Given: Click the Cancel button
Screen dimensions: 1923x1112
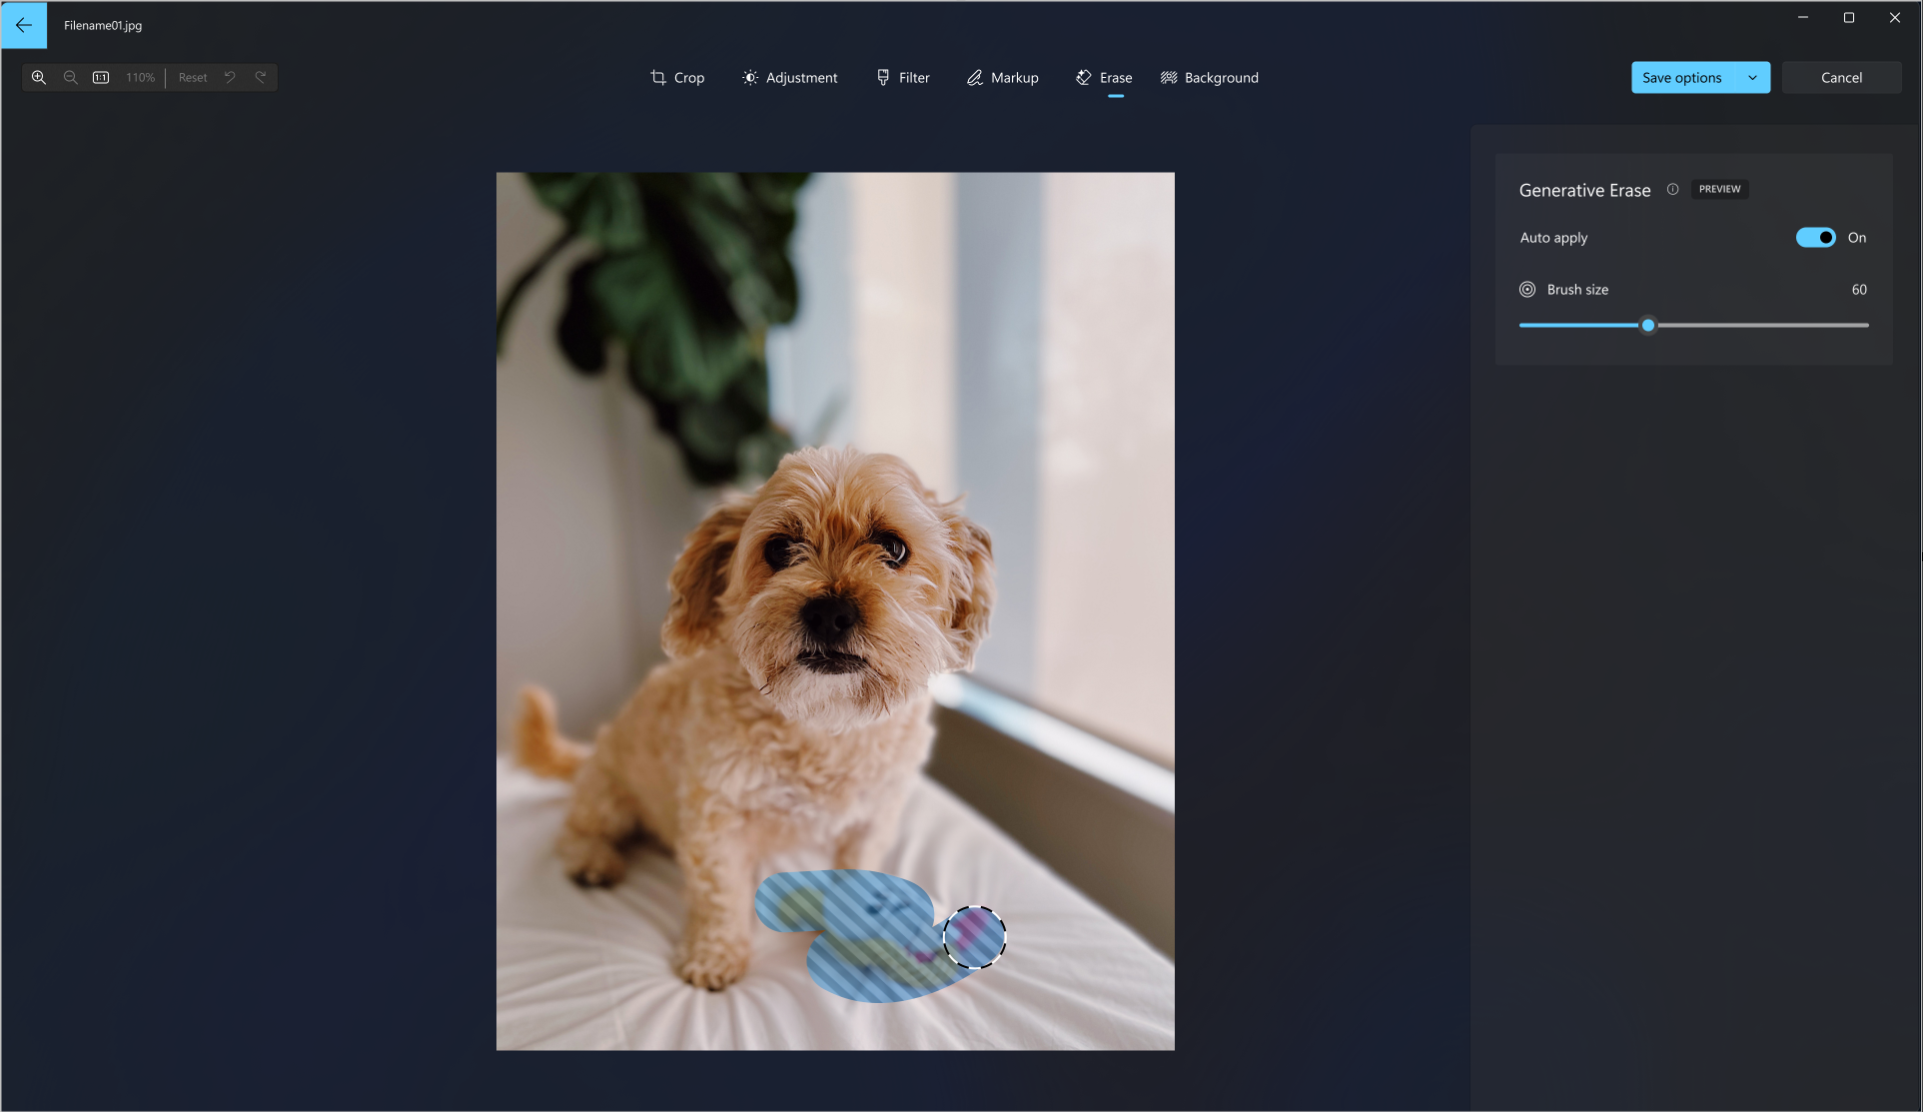Looking at the screenshot, I should point(1841,77).
